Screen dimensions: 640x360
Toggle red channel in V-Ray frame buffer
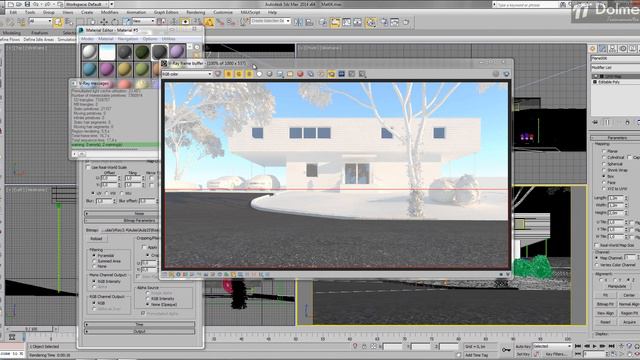pyautogui.click(x=228, y=74)
